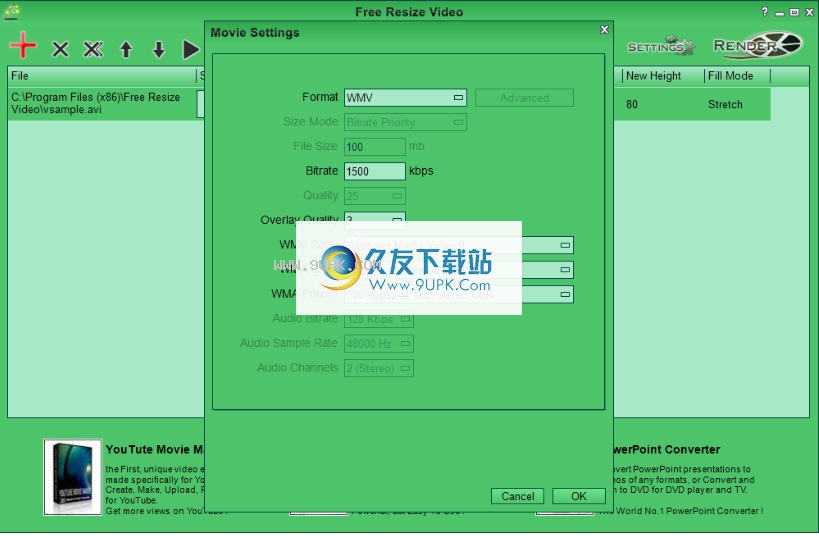Open the Audio Sample Rate 48000 Hz dropdown
819x536 pixels.
(379, 344)
